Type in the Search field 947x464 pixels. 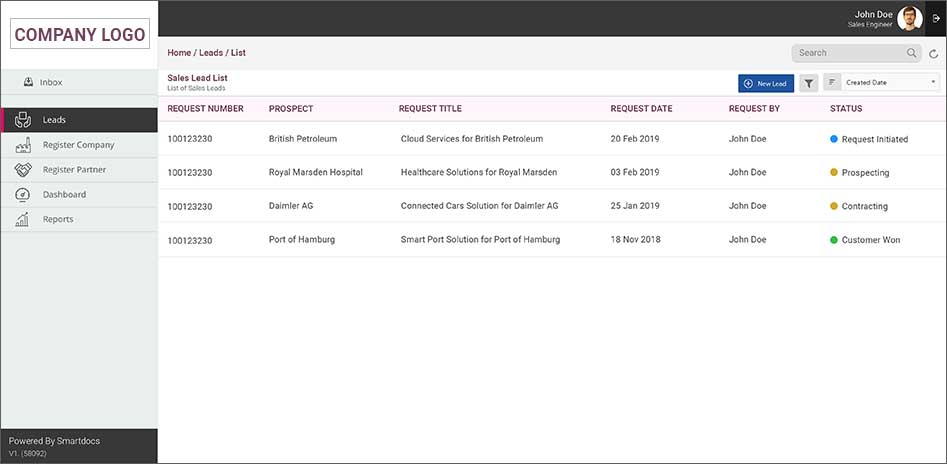click(850, 53)
